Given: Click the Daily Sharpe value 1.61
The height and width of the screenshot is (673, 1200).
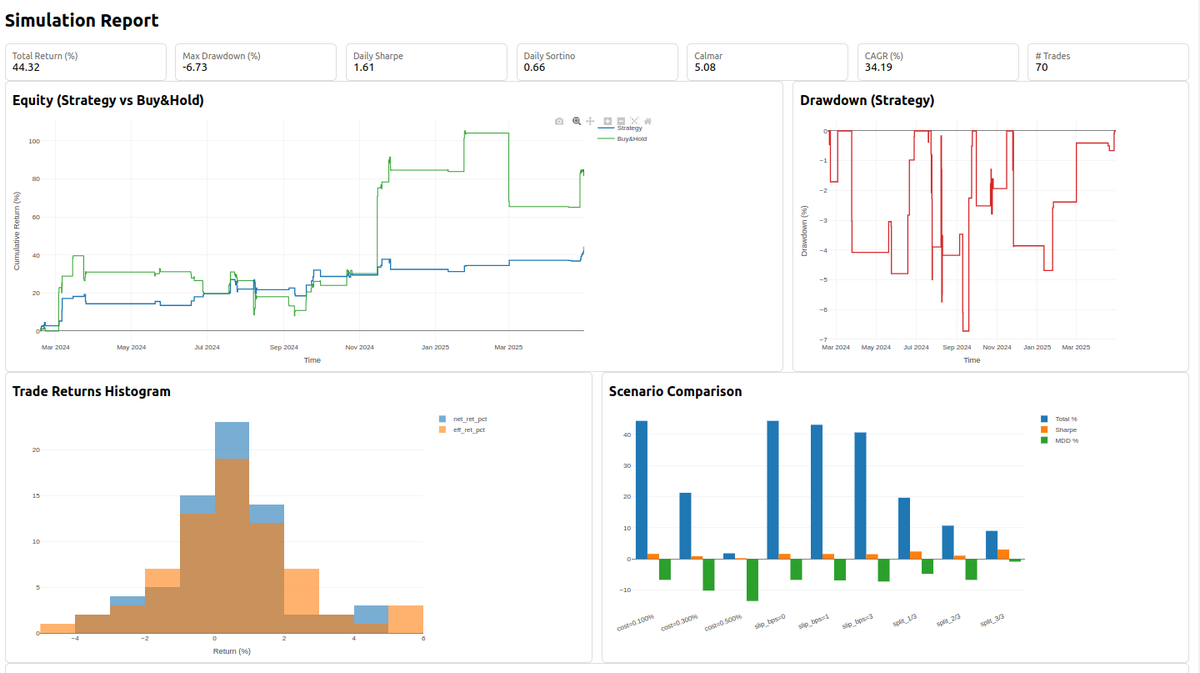Looking at the screenshot, I should 364,68.
